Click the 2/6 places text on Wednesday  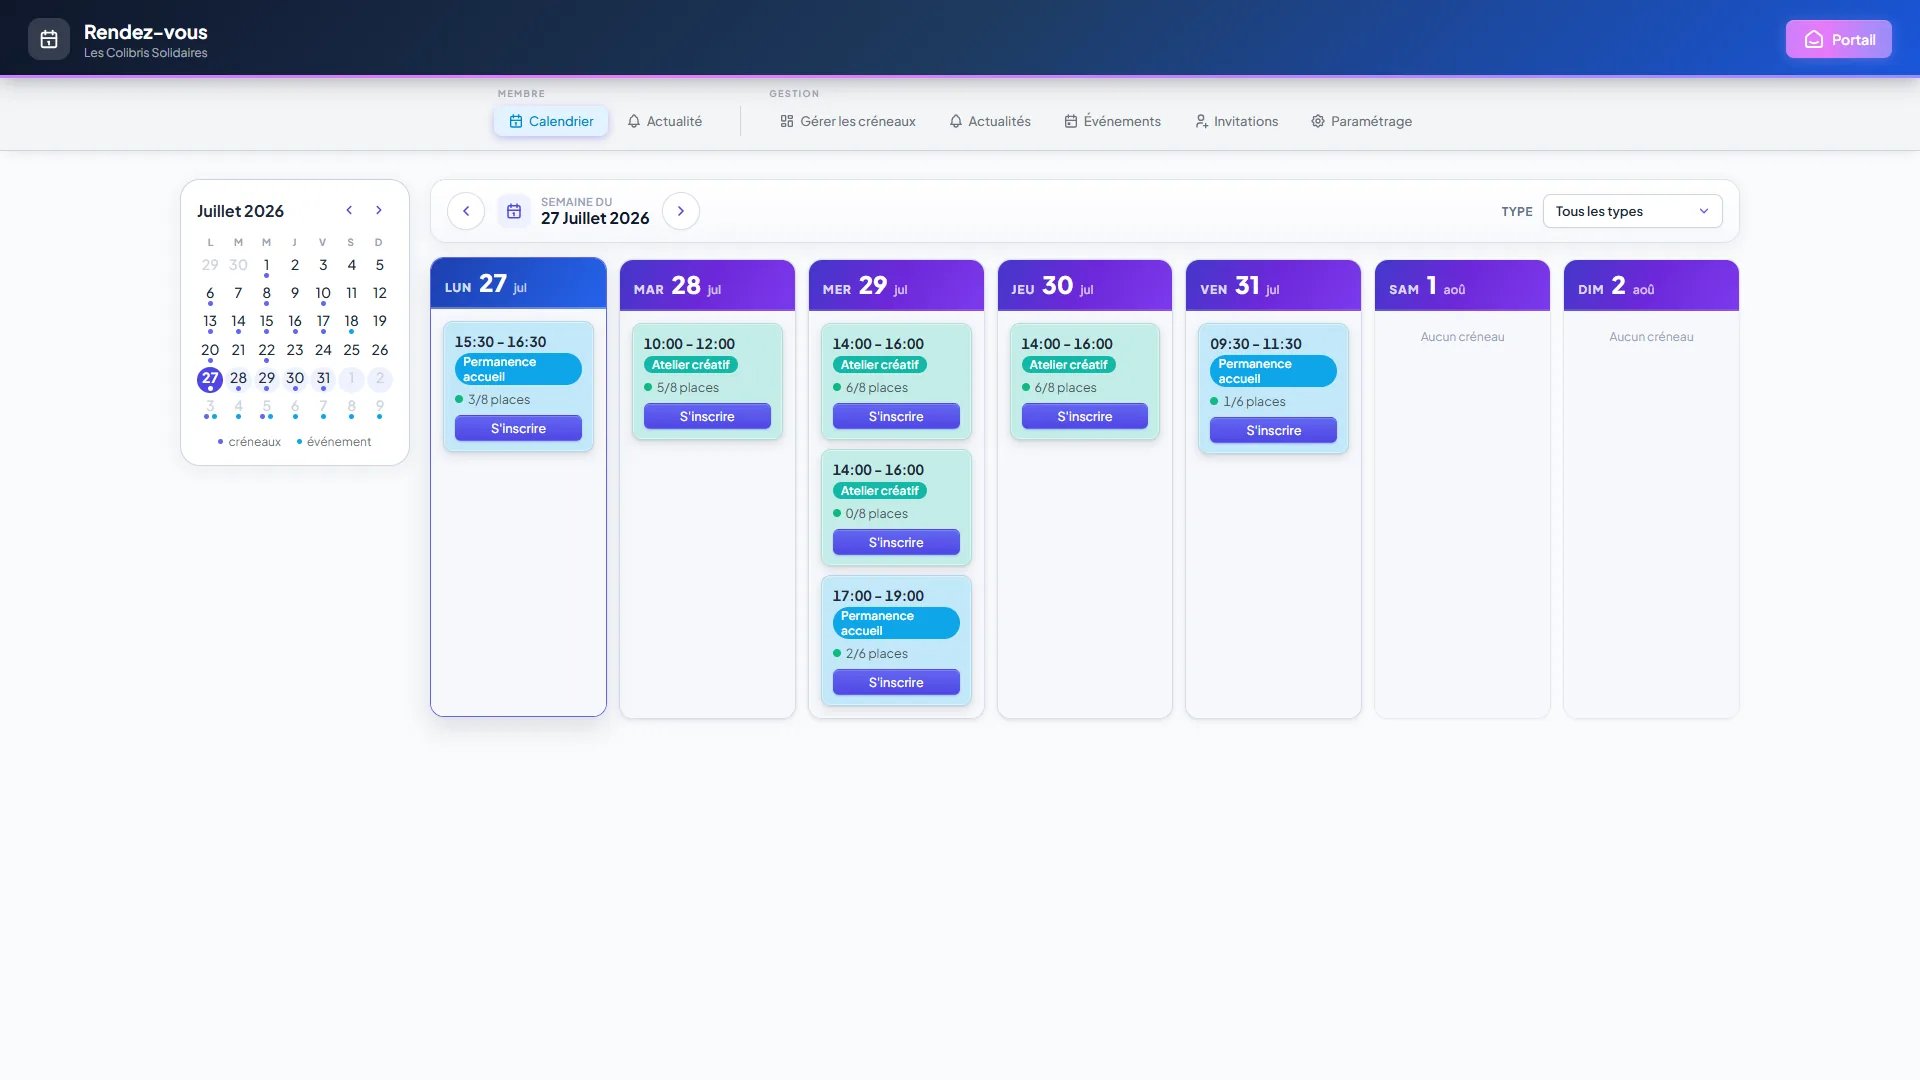coord(877,654)
